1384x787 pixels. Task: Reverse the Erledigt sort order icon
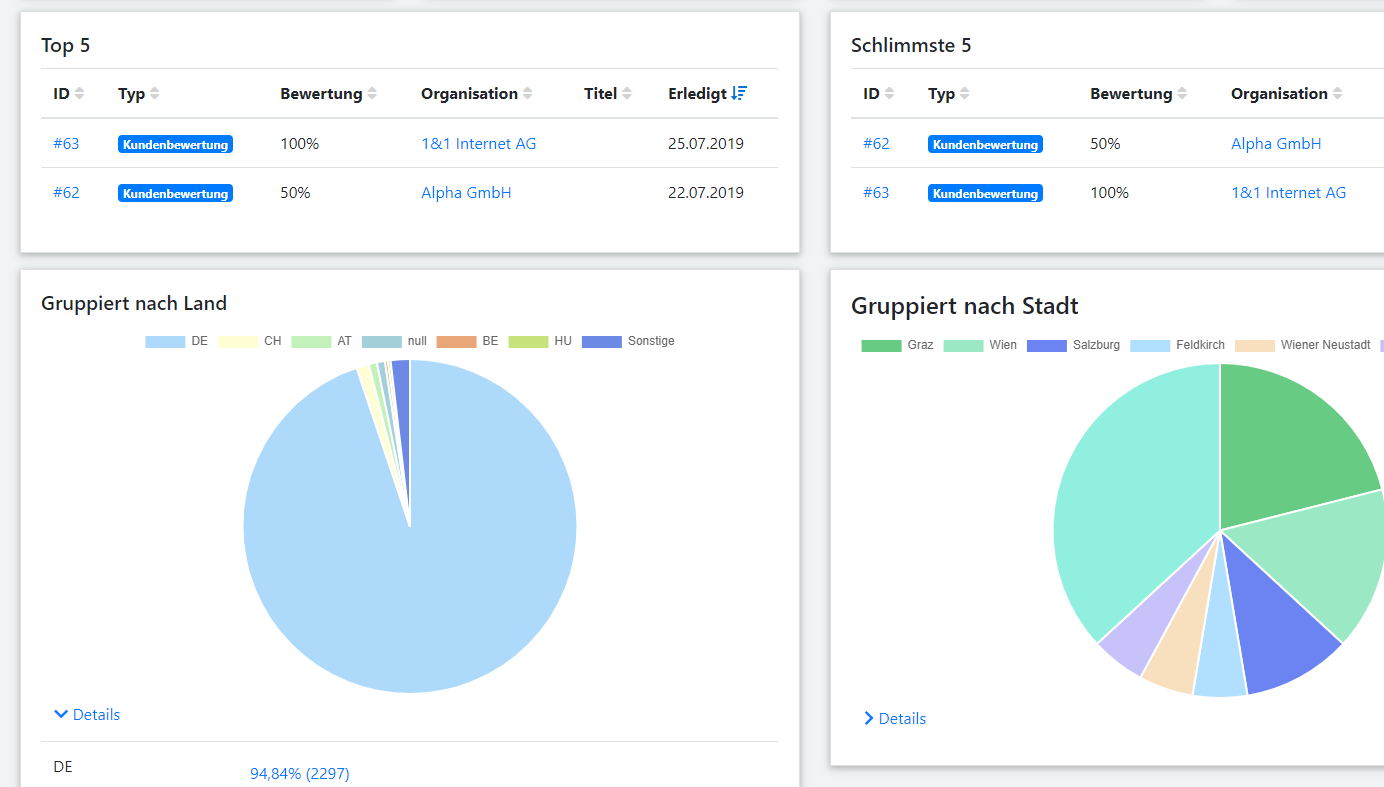tap(739, 93)
